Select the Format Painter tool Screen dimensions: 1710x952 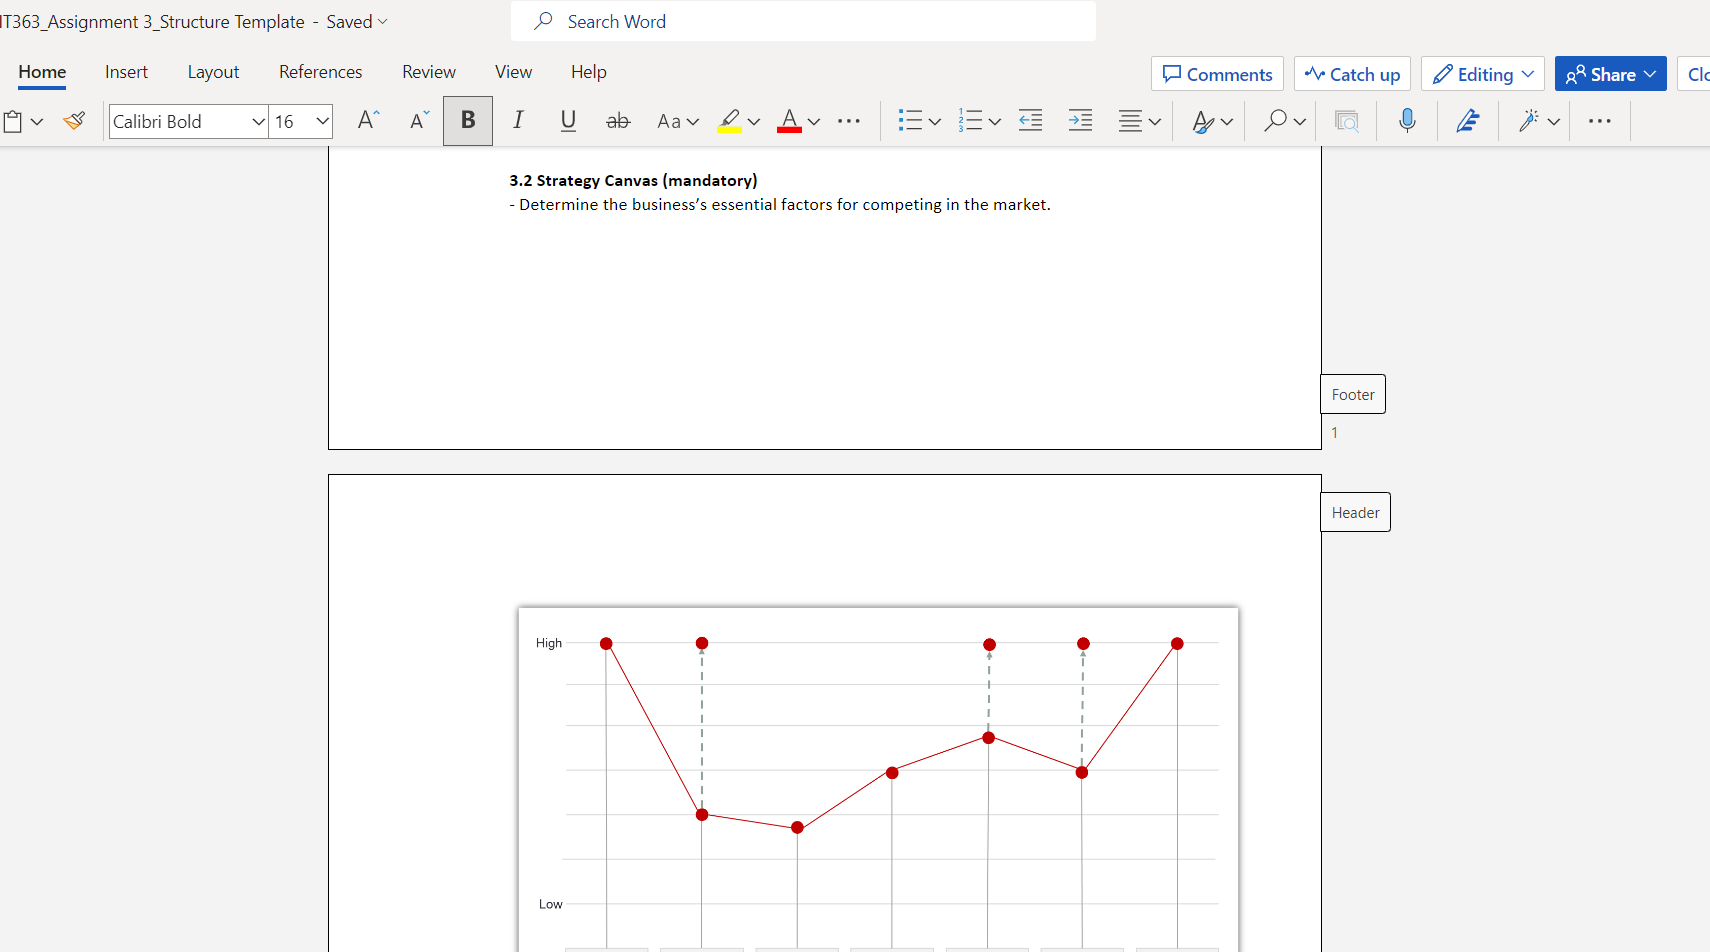[74, 121]
